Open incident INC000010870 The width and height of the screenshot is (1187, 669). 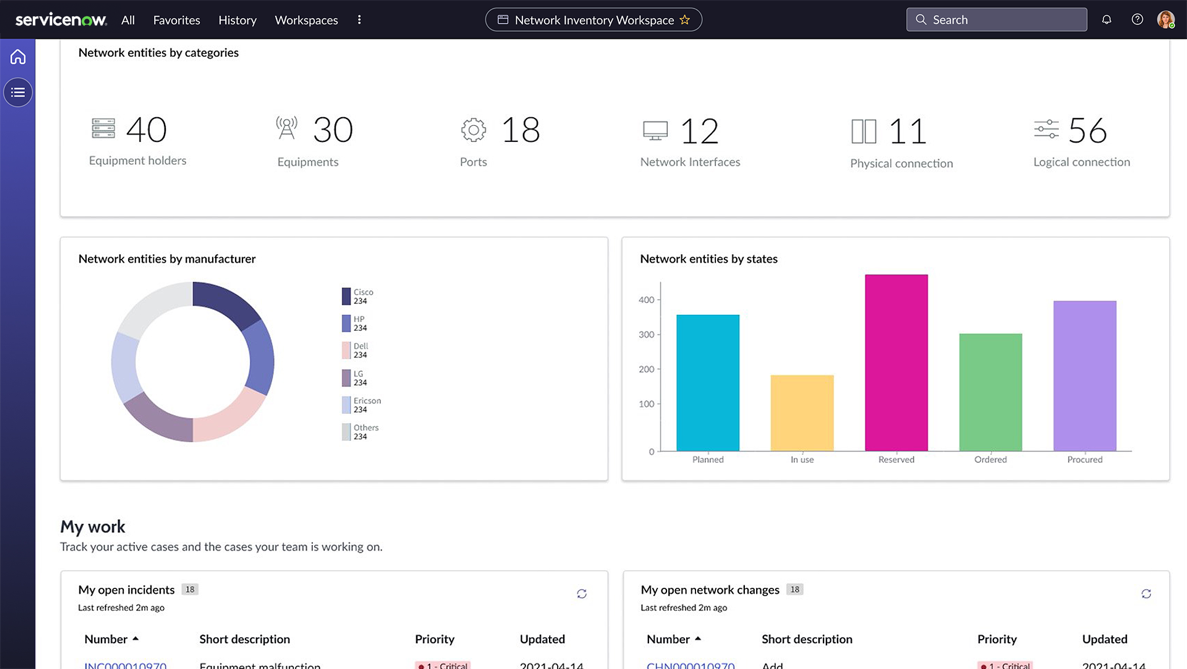(124, 665)
